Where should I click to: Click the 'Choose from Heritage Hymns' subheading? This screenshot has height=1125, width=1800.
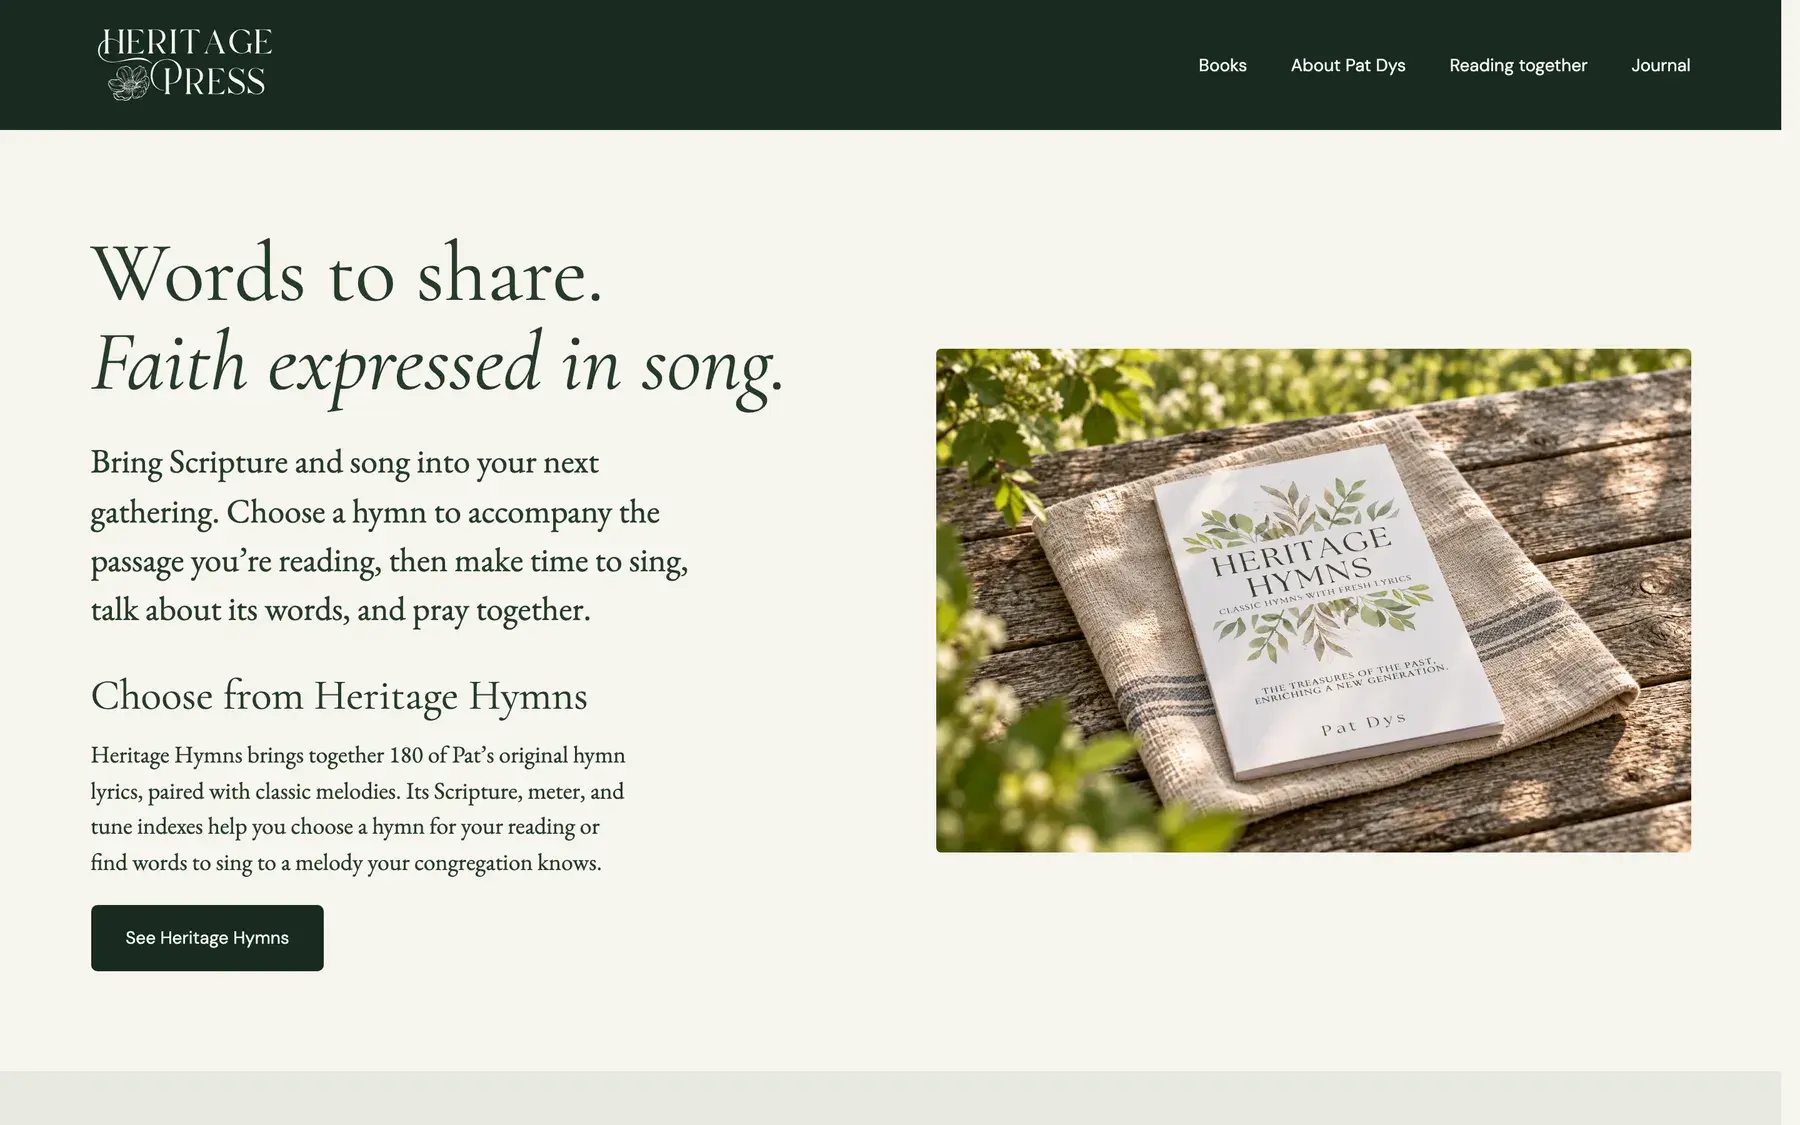click(339, 695)
